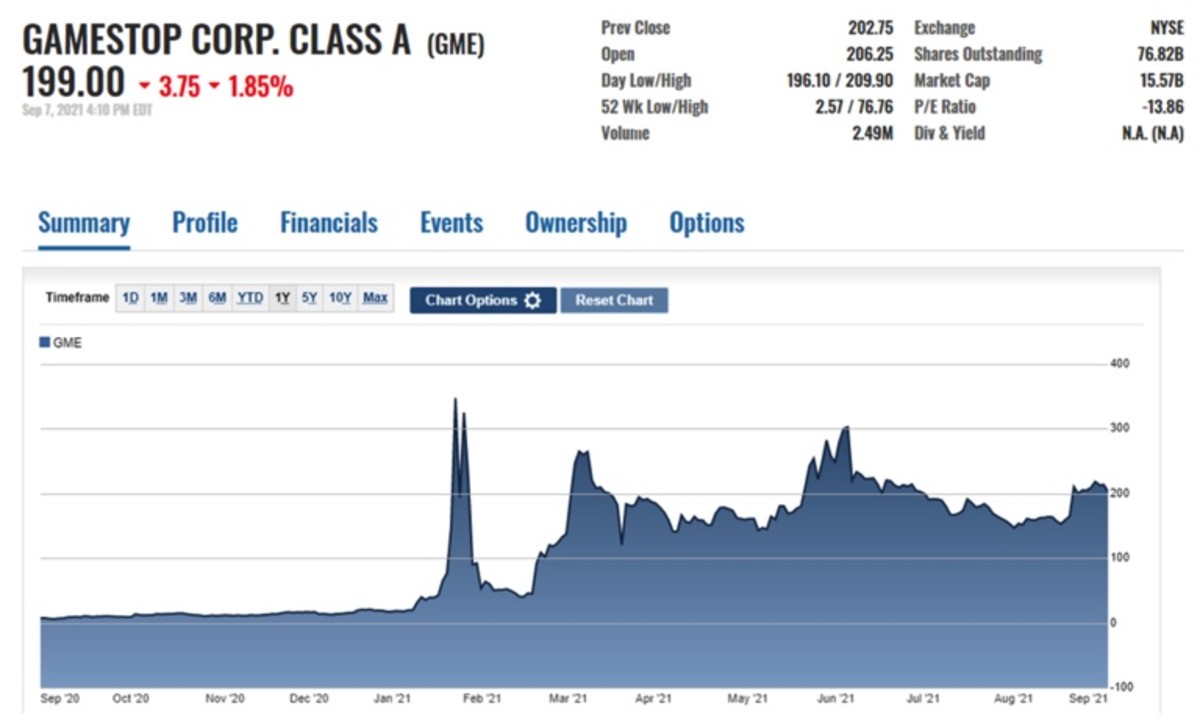Click the 1.85% change value
This screenshot has width=1200, height=723.
[x=261, y=87]
